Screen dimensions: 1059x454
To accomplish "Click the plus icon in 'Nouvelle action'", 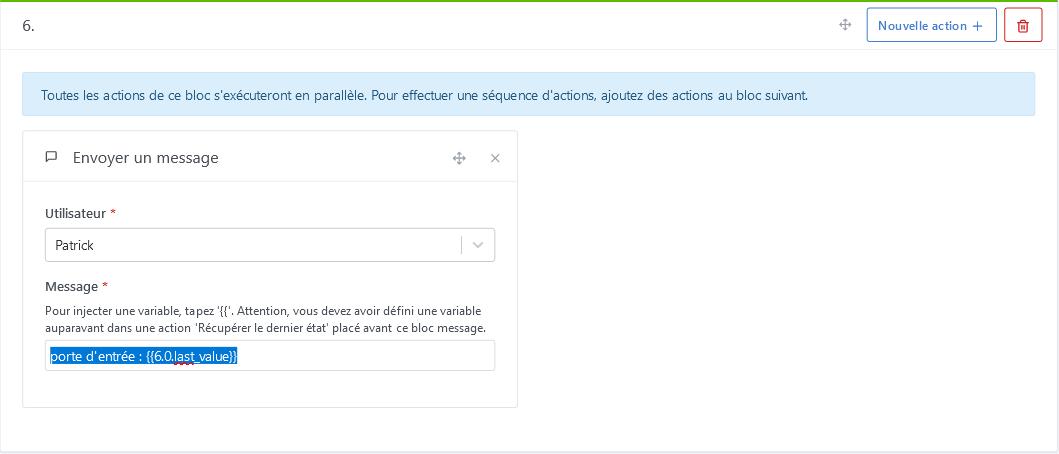I will (x=977, y=26).
